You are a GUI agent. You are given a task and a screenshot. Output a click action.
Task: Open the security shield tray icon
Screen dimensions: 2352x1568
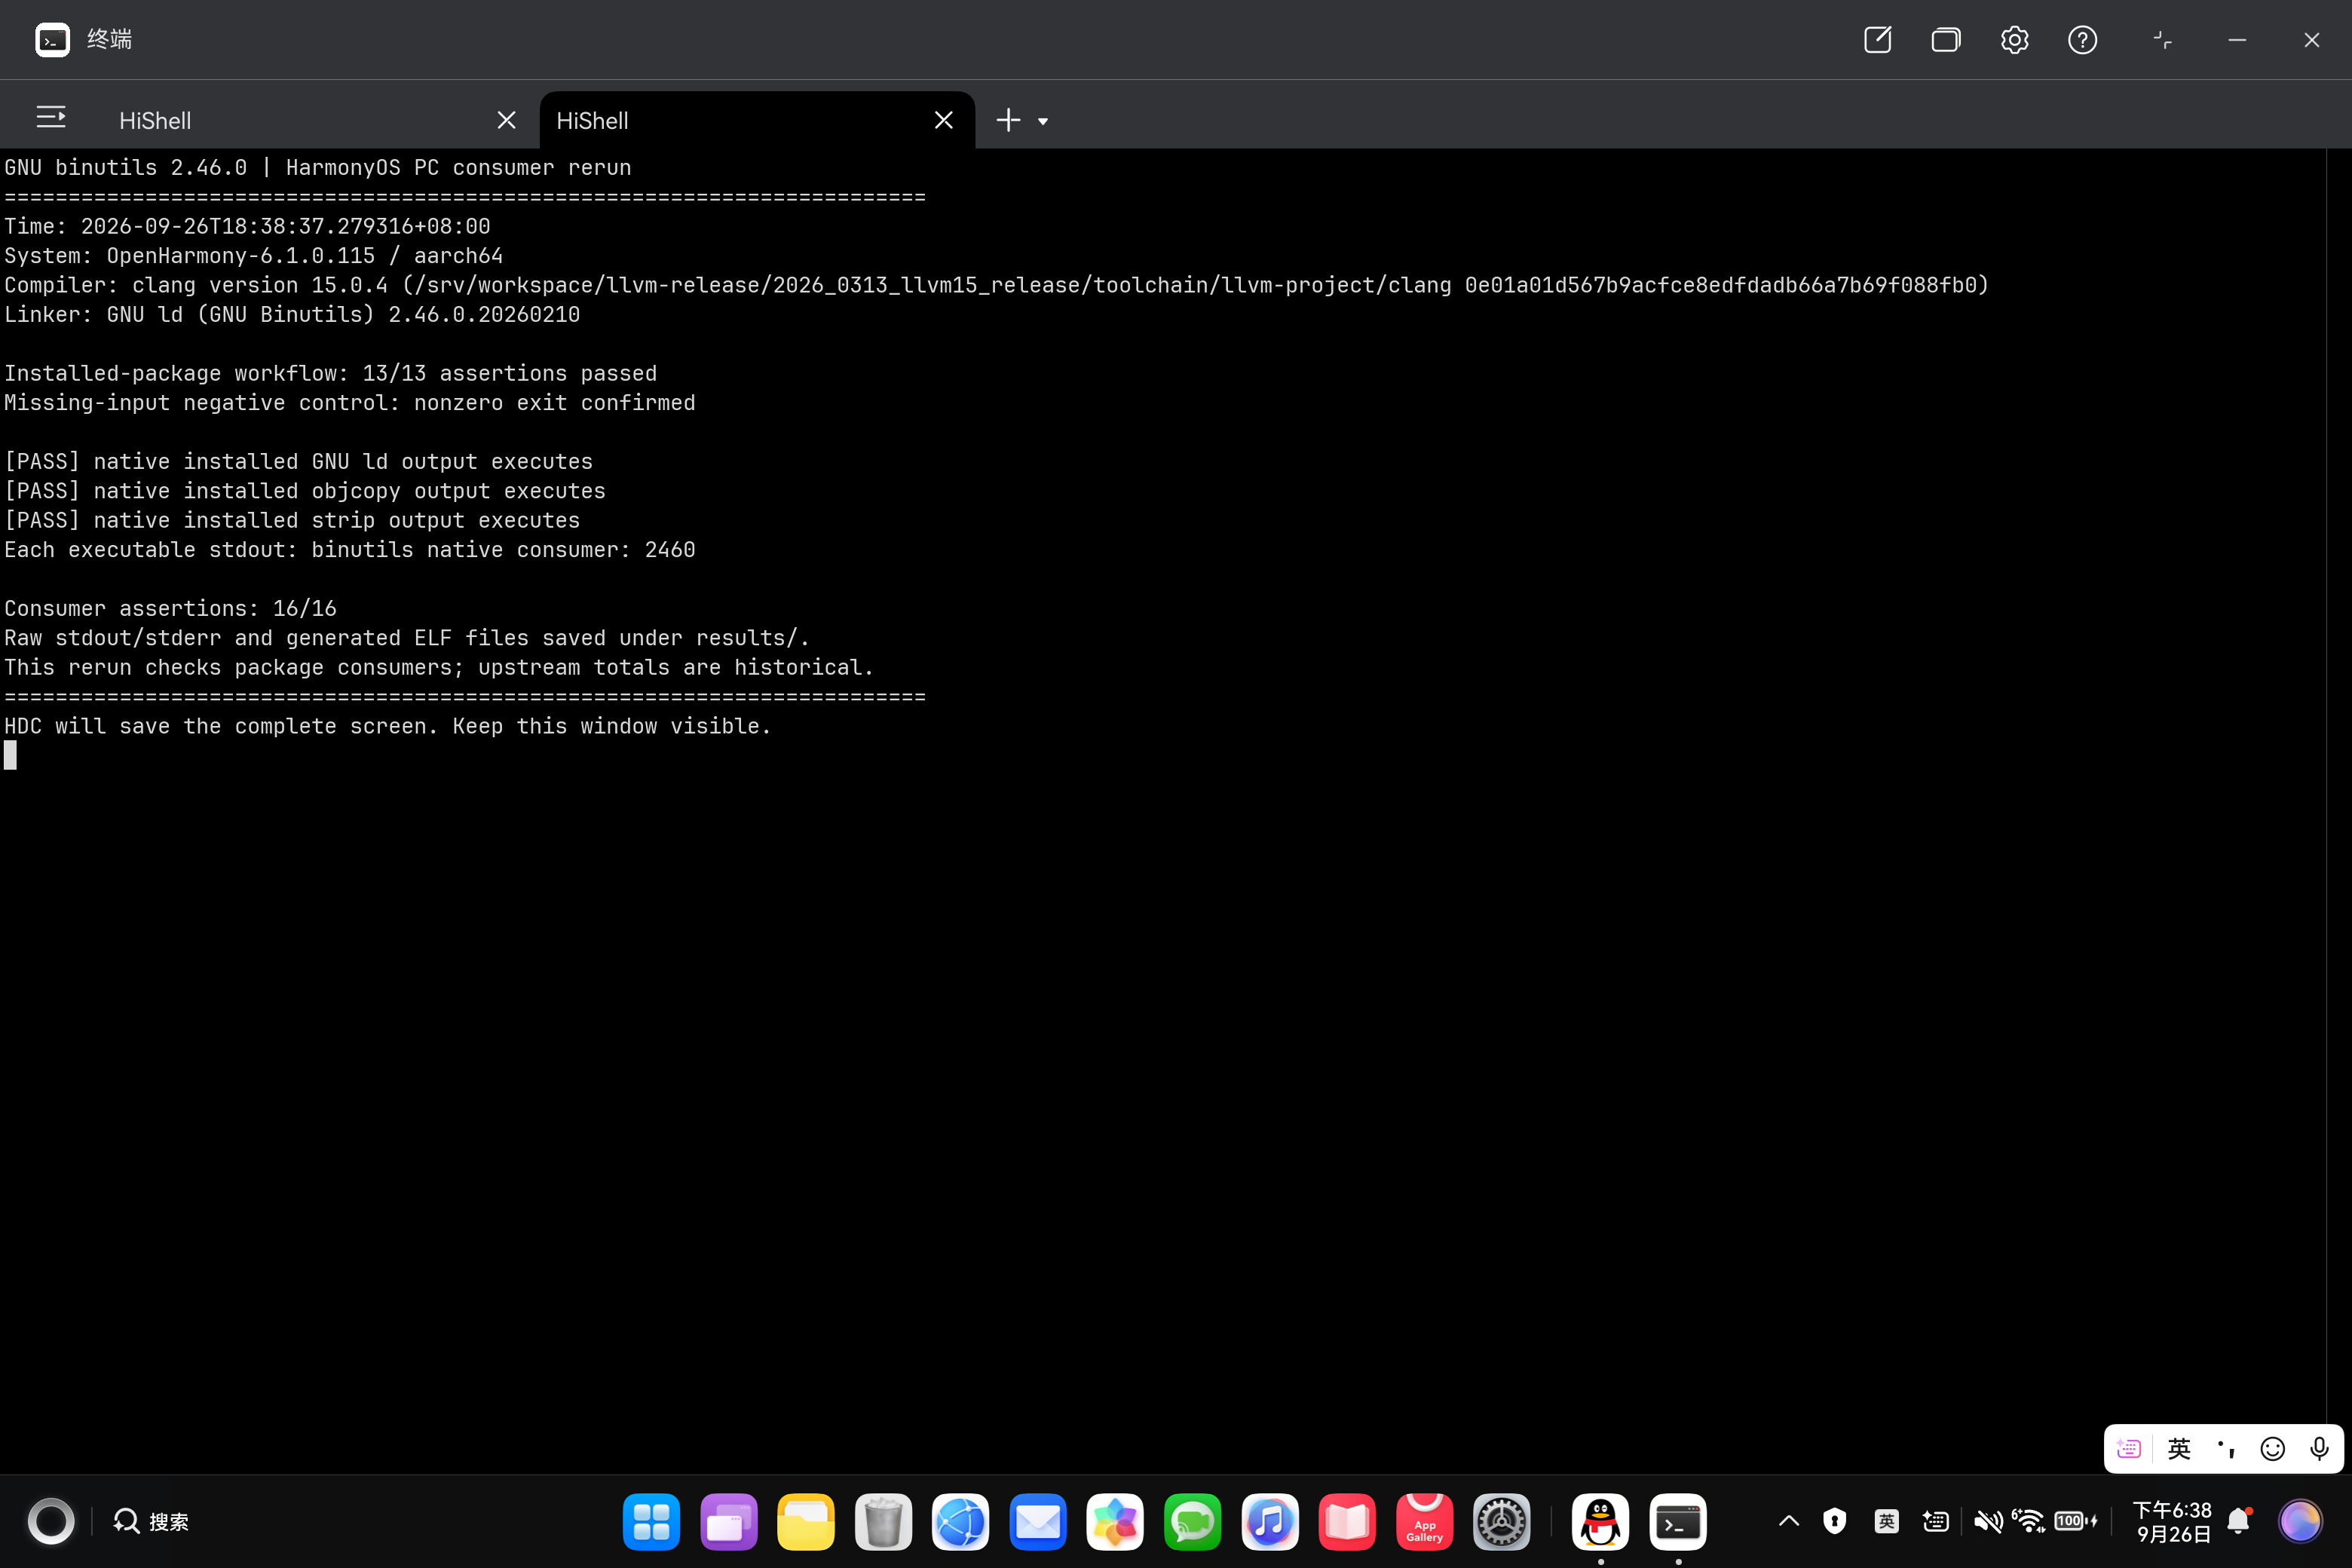(1834, 1521)
